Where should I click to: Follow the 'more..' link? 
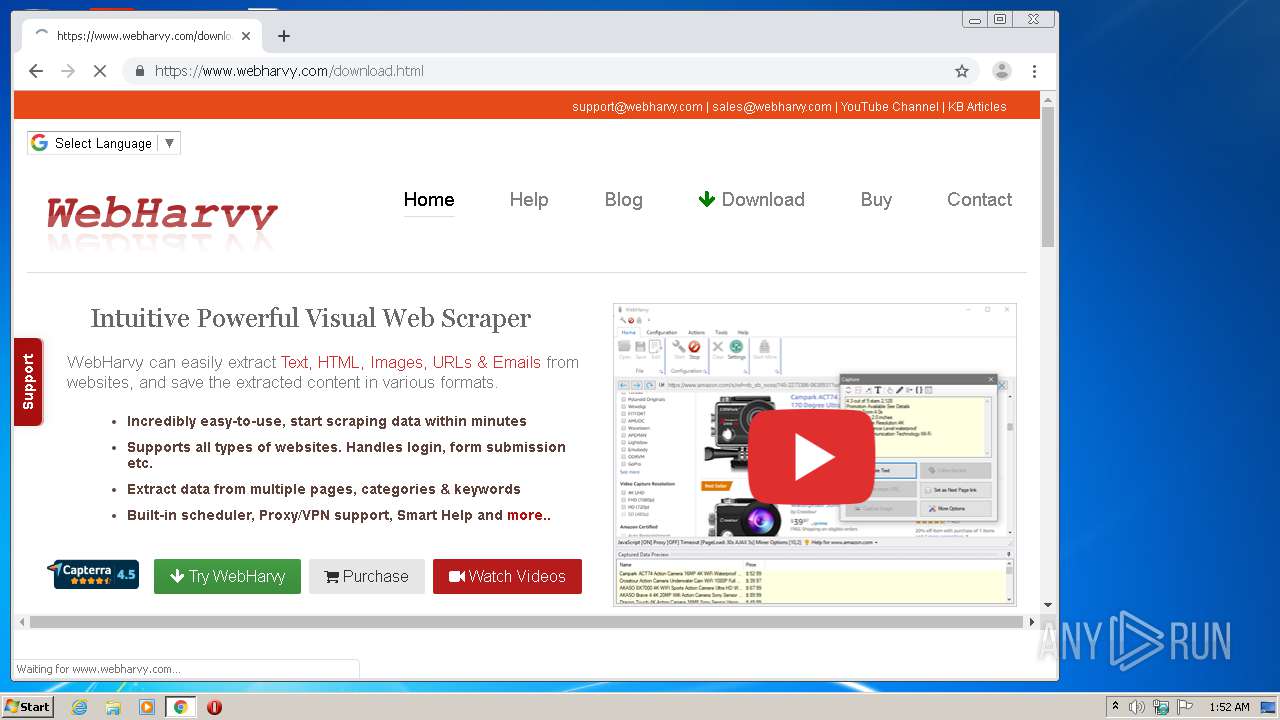click(x=529, y=515)
